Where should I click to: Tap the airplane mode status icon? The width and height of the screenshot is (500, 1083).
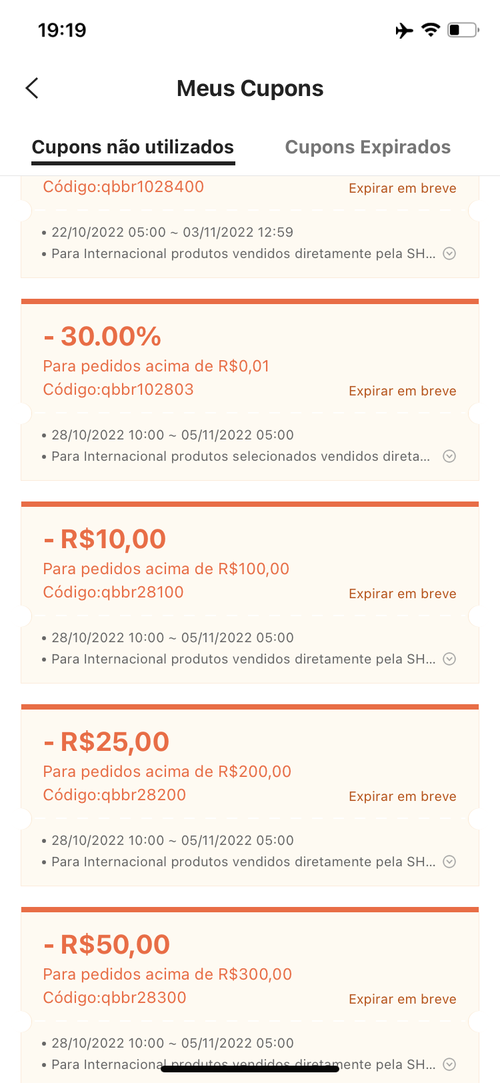[x=404, y=30]
